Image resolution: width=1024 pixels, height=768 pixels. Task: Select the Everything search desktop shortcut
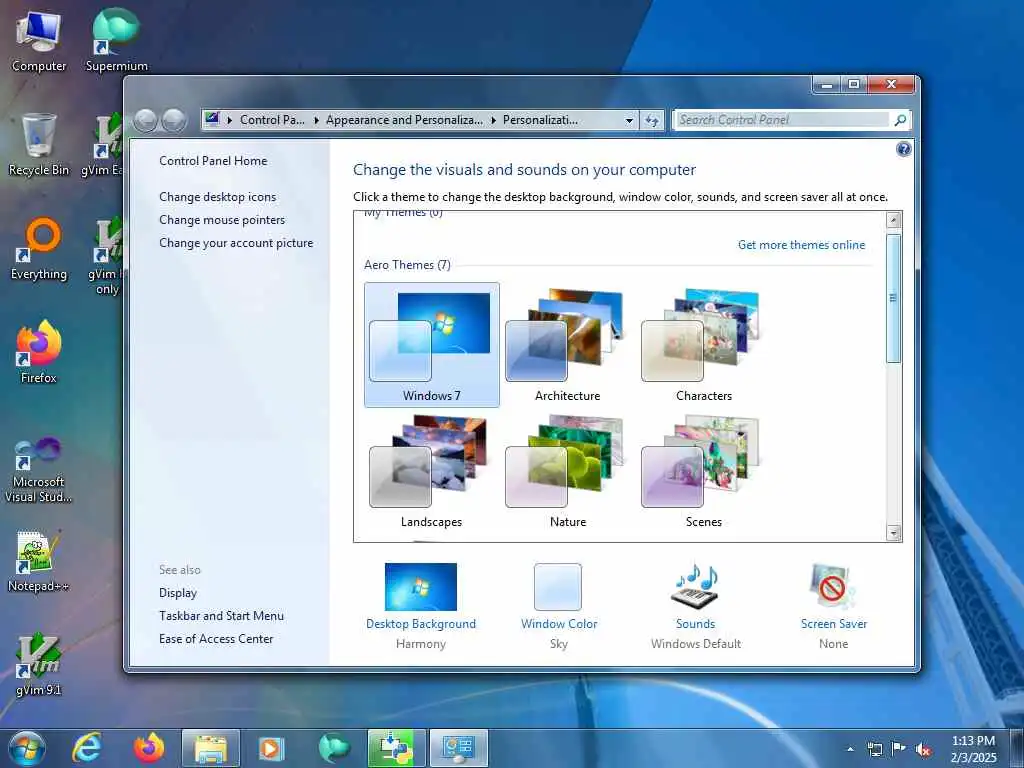point(39,249)
